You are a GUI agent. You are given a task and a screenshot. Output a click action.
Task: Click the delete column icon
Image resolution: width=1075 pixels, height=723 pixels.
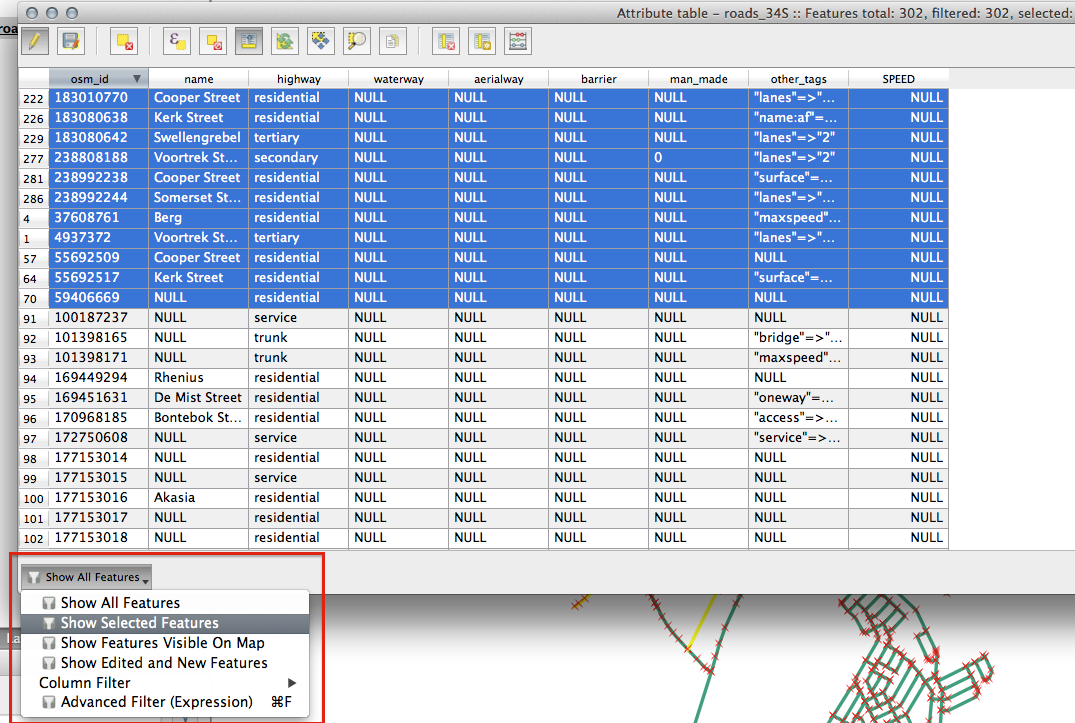(446, 41)
